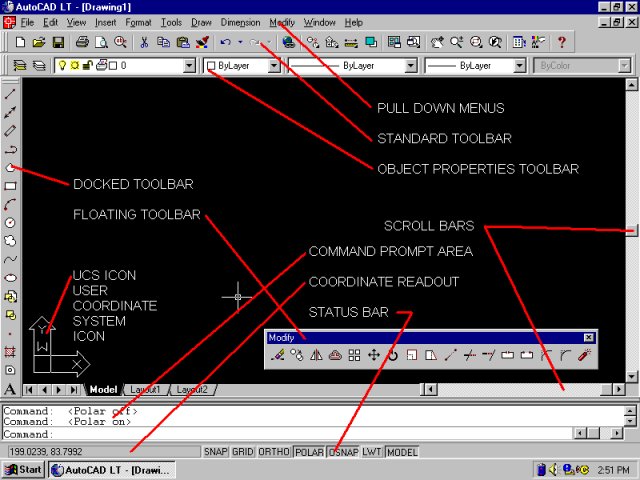Toggle ORTHO mode in status bar
The height and width of the screenshot is (480, 640).
(274, 452)
